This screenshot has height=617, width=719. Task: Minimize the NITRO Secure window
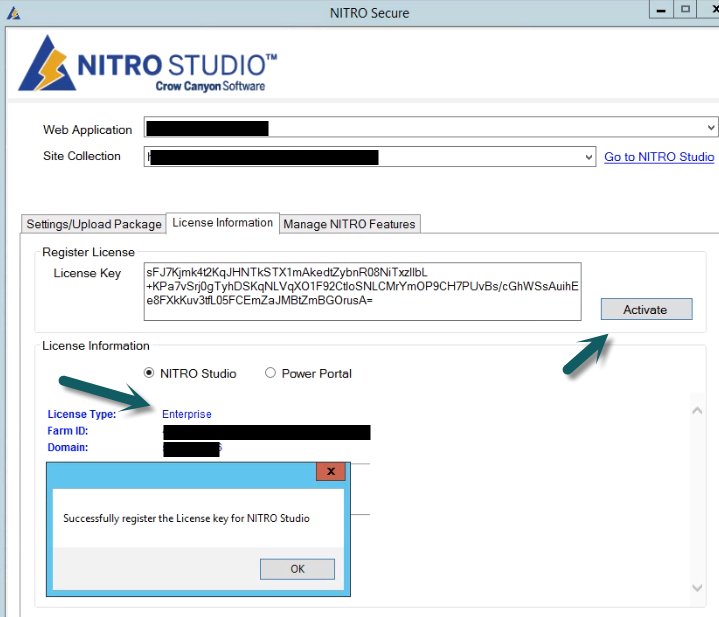(661, 10)
